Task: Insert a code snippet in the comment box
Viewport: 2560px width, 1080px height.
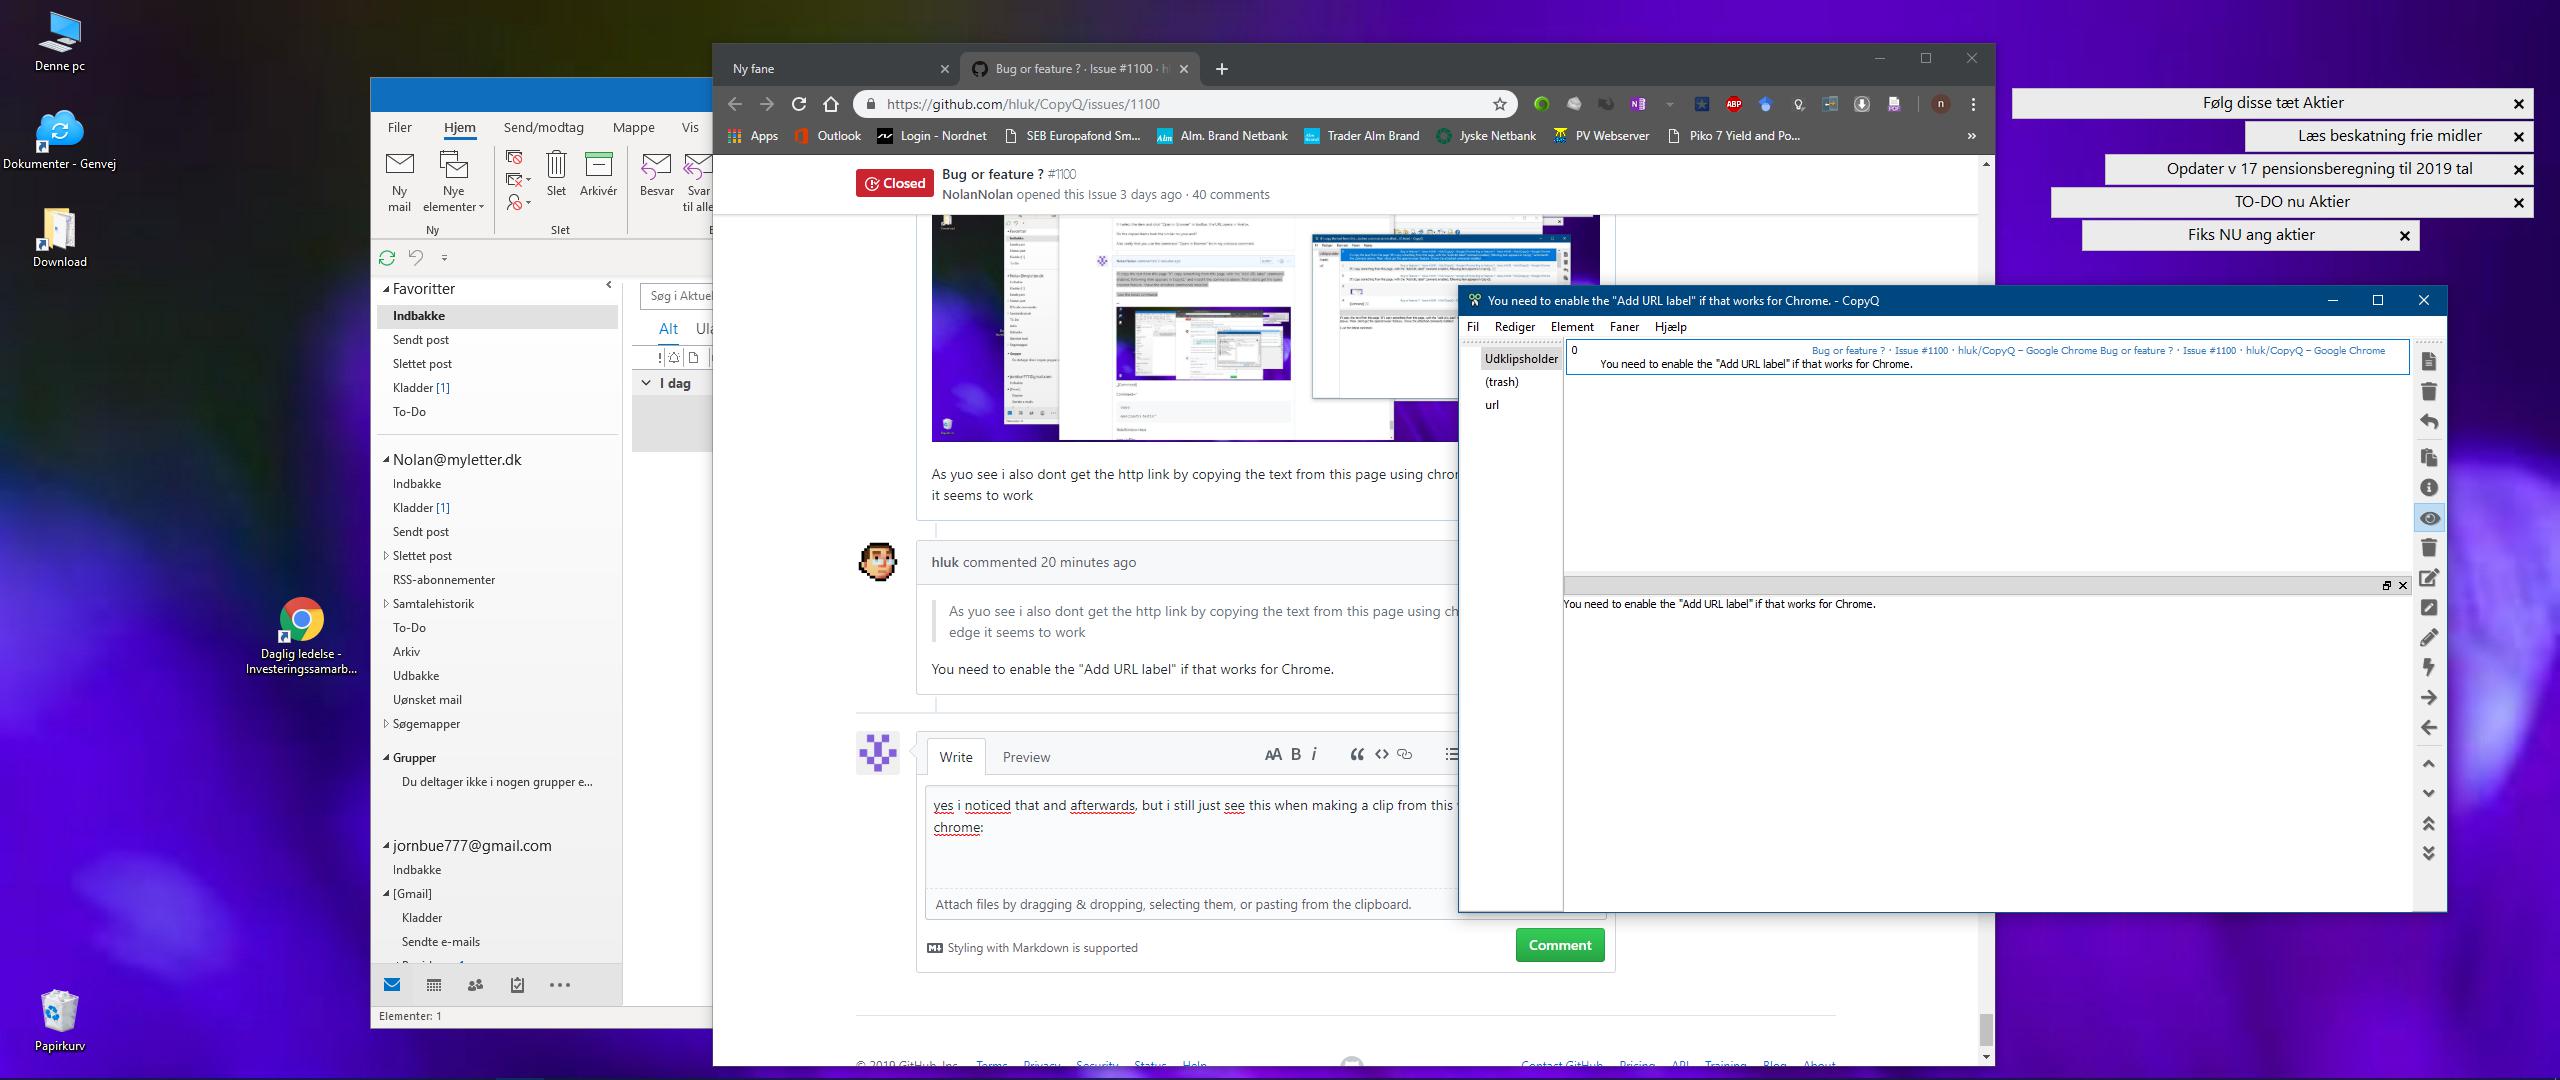Action: [1381, 755]
